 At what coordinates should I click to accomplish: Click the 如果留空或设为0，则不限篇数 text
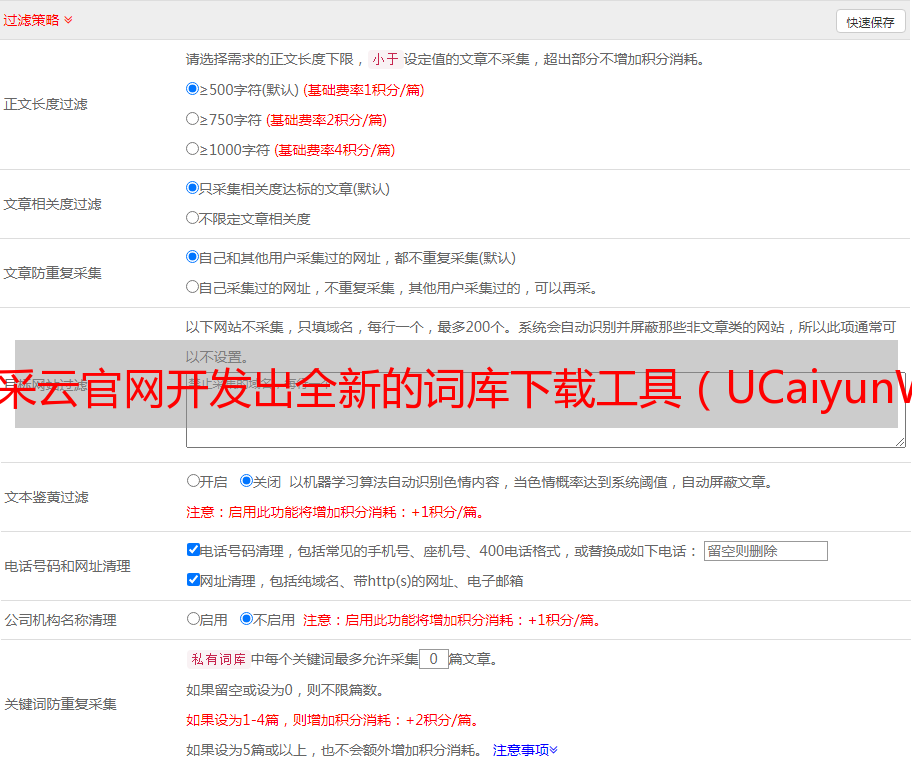(x=285, y=690)
